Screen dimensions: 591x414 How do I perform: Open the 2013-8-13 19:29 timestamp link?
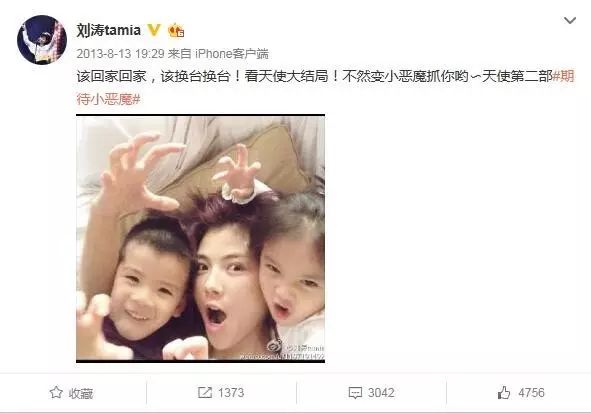point(120,54)
